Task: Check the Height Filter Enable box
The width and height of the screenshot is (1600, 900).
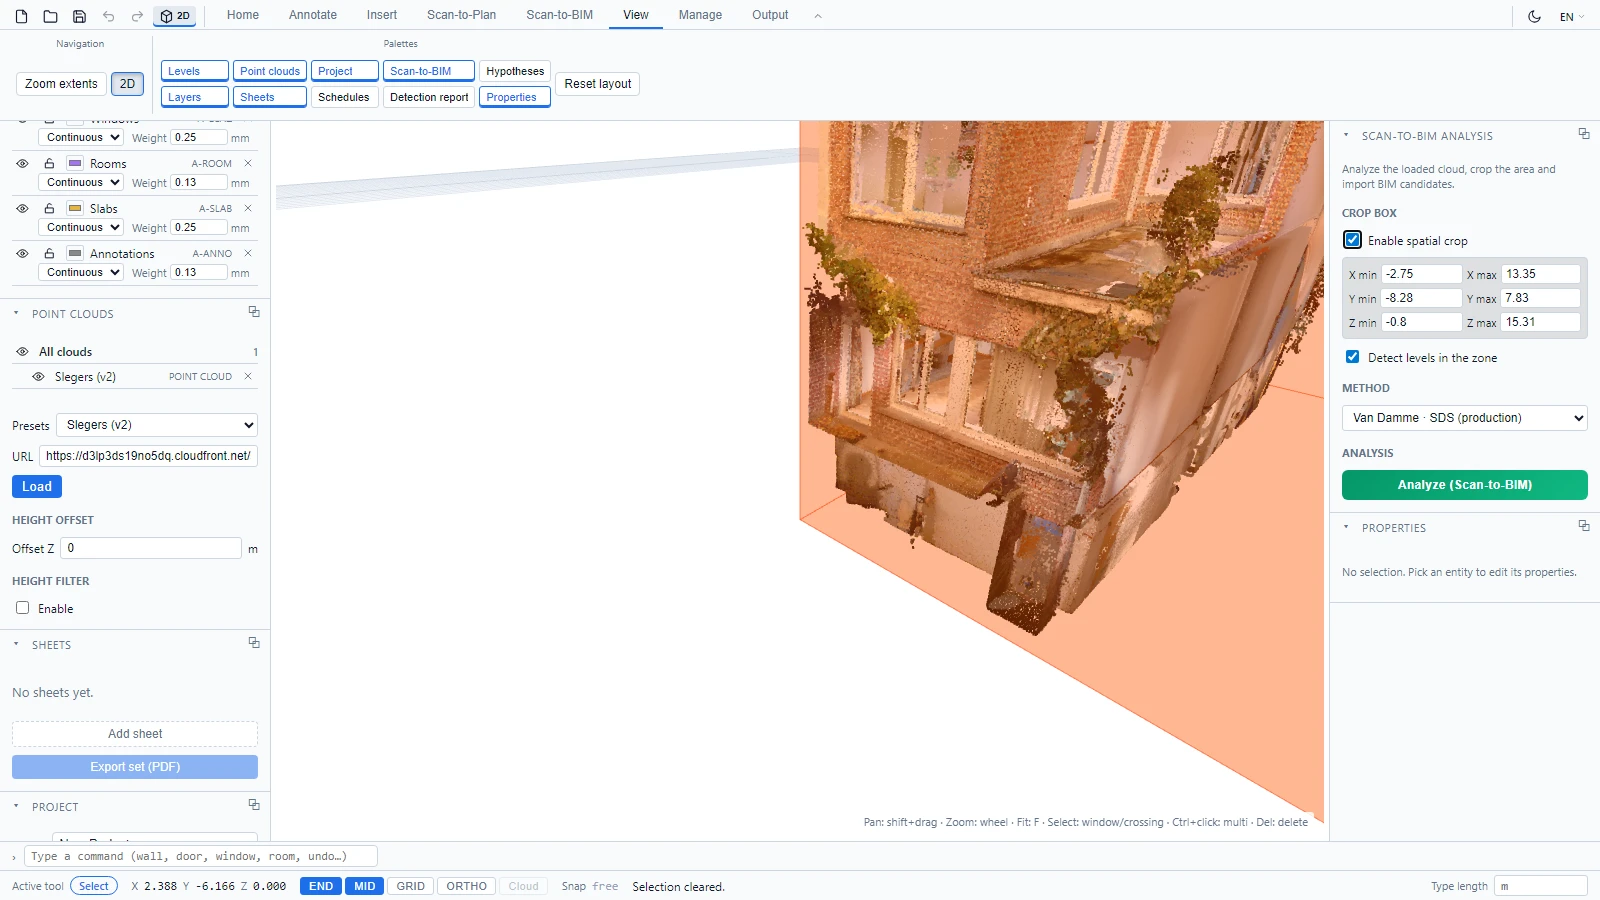Action: [22, 608]
